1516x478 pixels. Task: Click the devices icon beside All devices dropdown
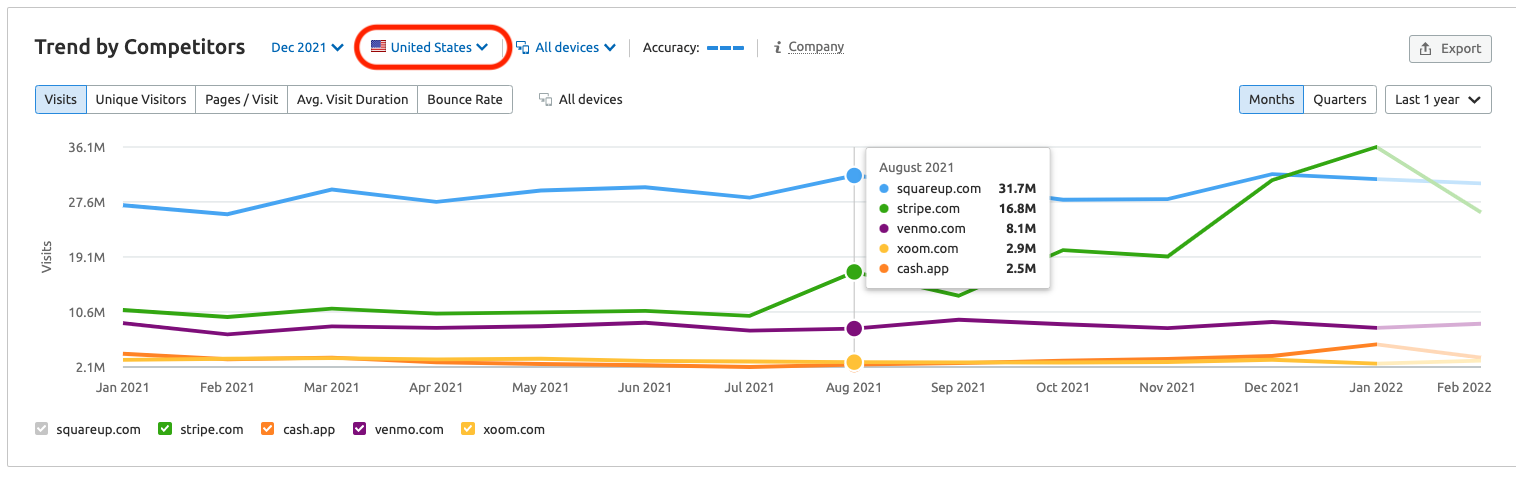(522, 47)
